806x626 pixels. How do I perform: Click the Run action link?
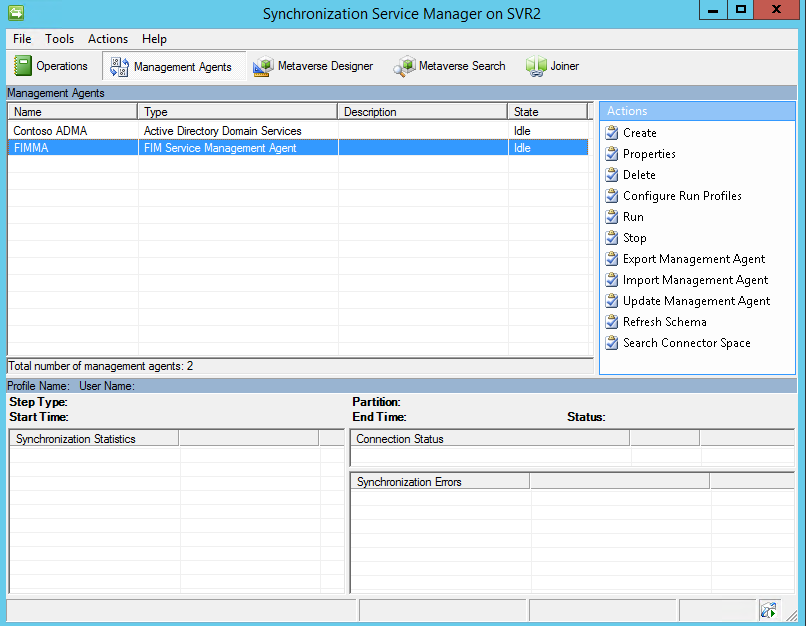coord(633,217)
